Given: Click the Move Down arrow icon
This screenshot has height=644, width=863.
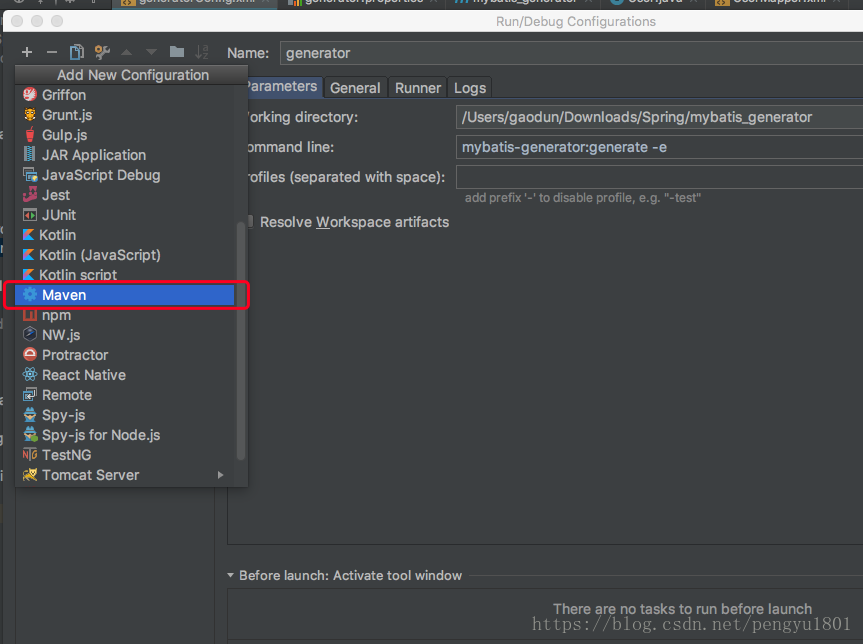Looking at the screenshot, I should click(151, 52).
